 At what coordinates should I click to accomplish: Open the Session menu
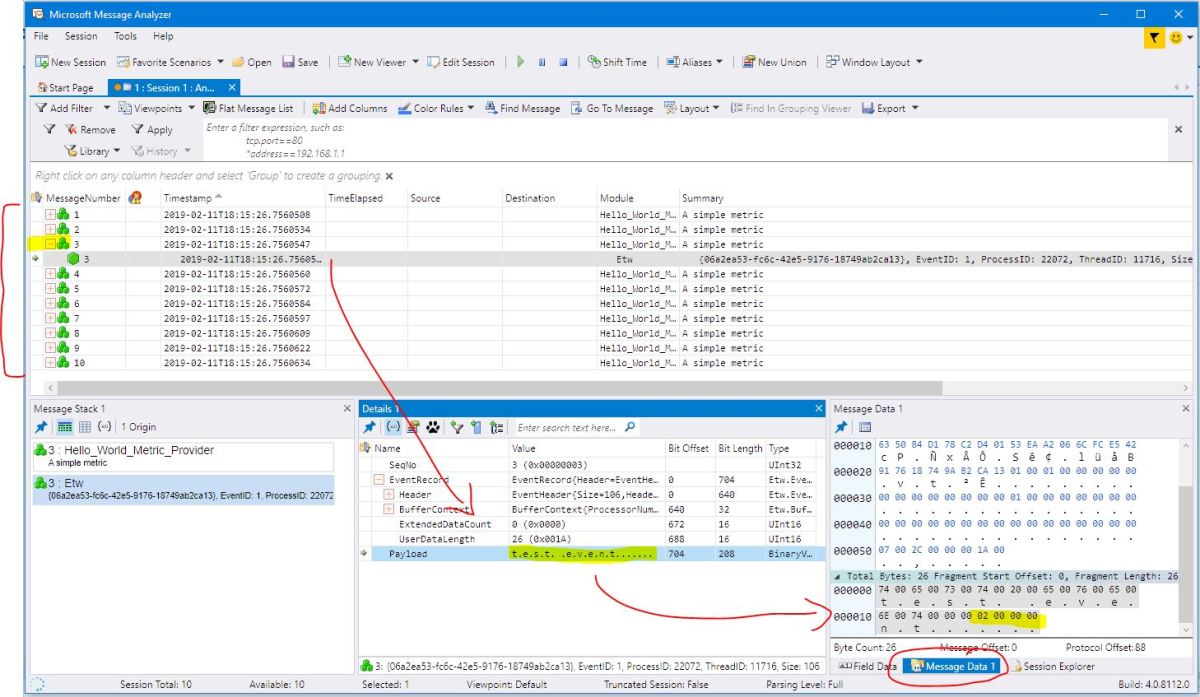[x=81, y=37]
